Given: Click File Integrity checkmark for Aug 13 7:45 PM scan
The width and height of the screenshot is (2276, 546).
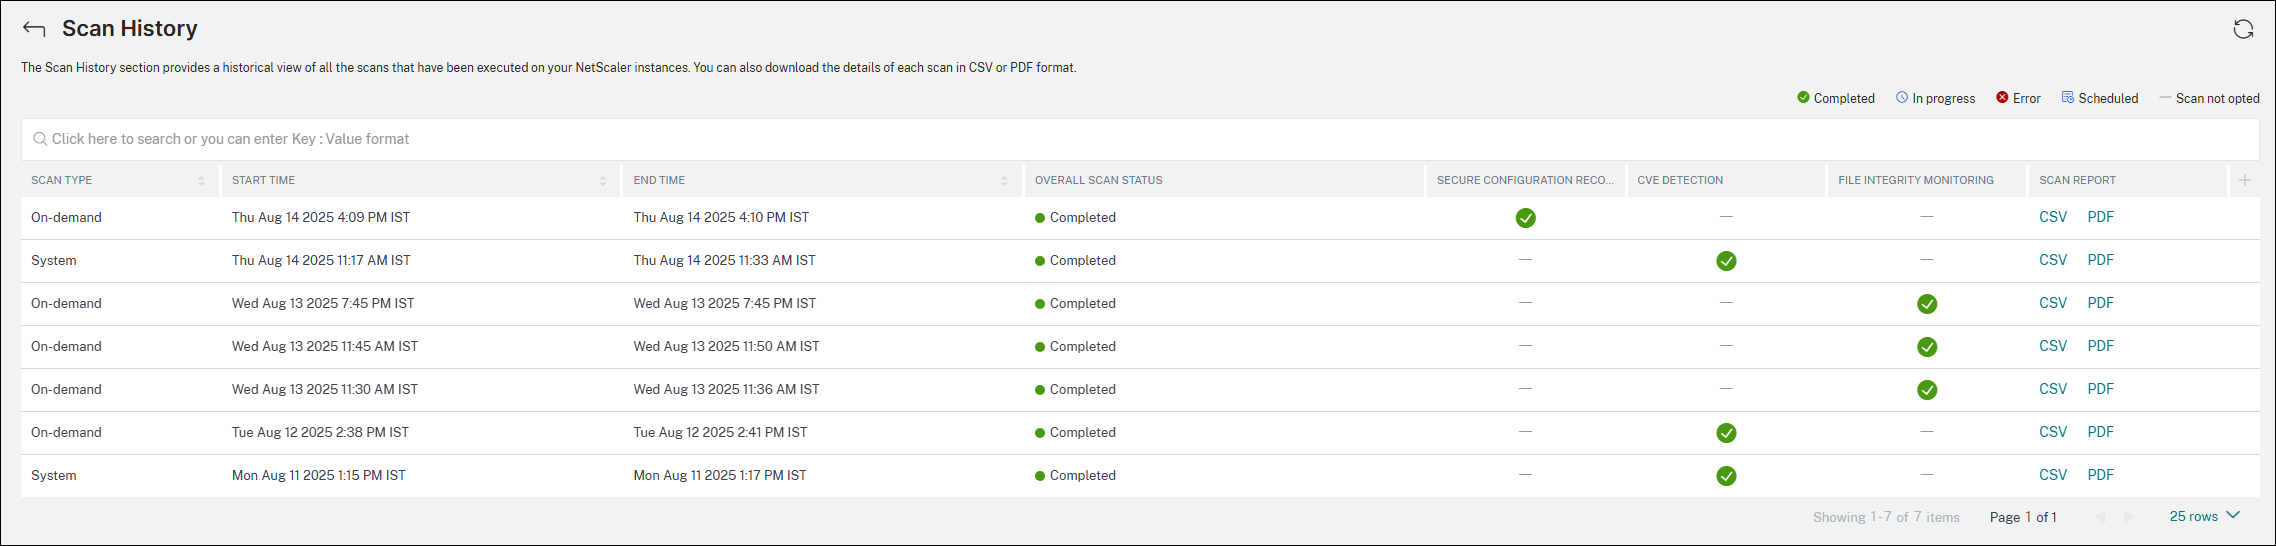Looking at the screenshot, I should tap(1927, 304).
